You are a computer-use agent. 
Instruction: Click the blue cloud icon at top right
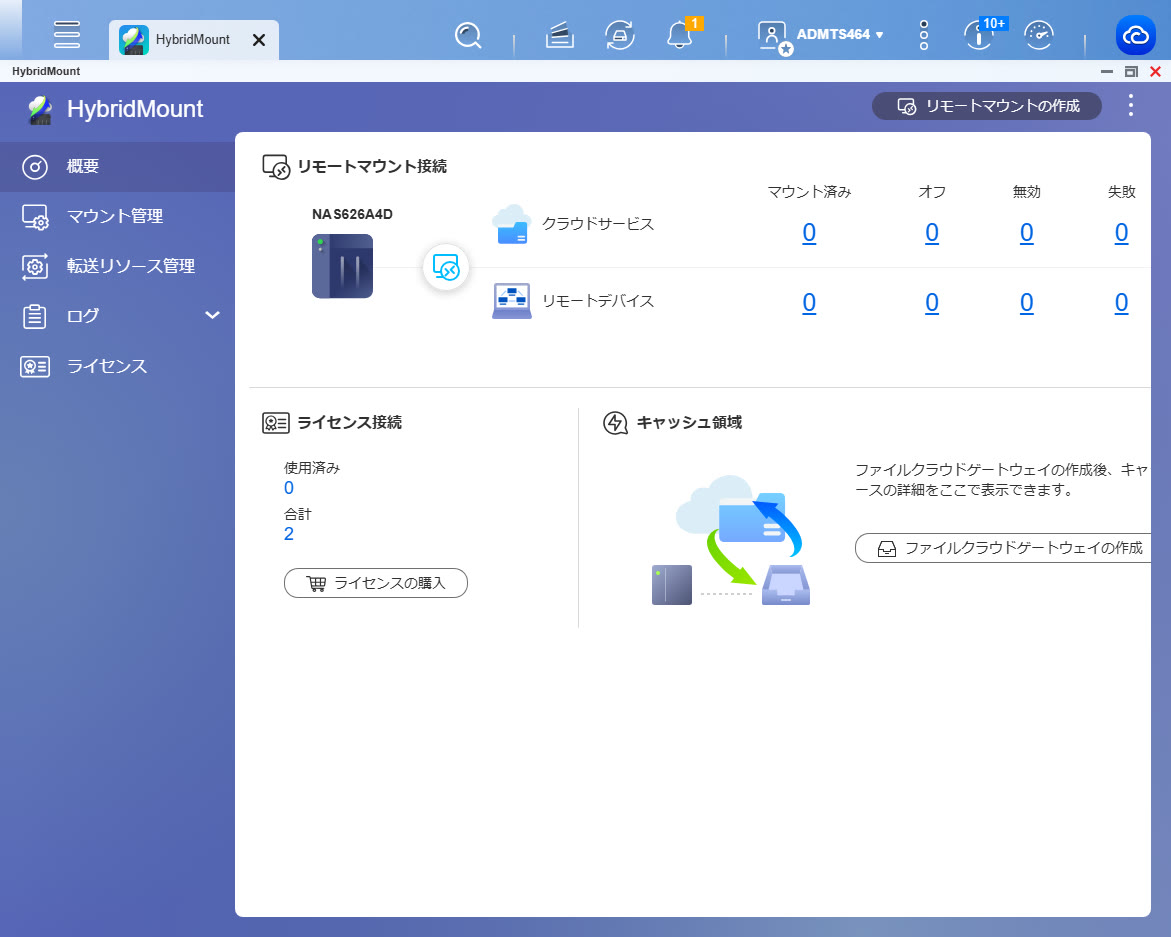click(1136, 36)
